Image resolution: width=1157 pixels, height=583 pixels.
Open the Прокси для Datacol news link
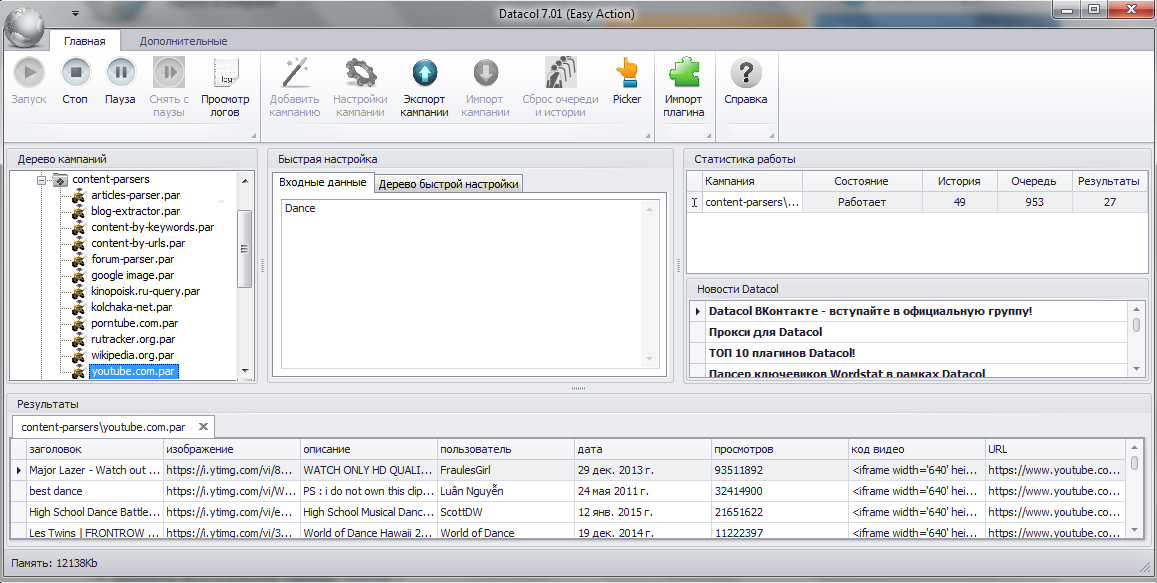point(765,332)
